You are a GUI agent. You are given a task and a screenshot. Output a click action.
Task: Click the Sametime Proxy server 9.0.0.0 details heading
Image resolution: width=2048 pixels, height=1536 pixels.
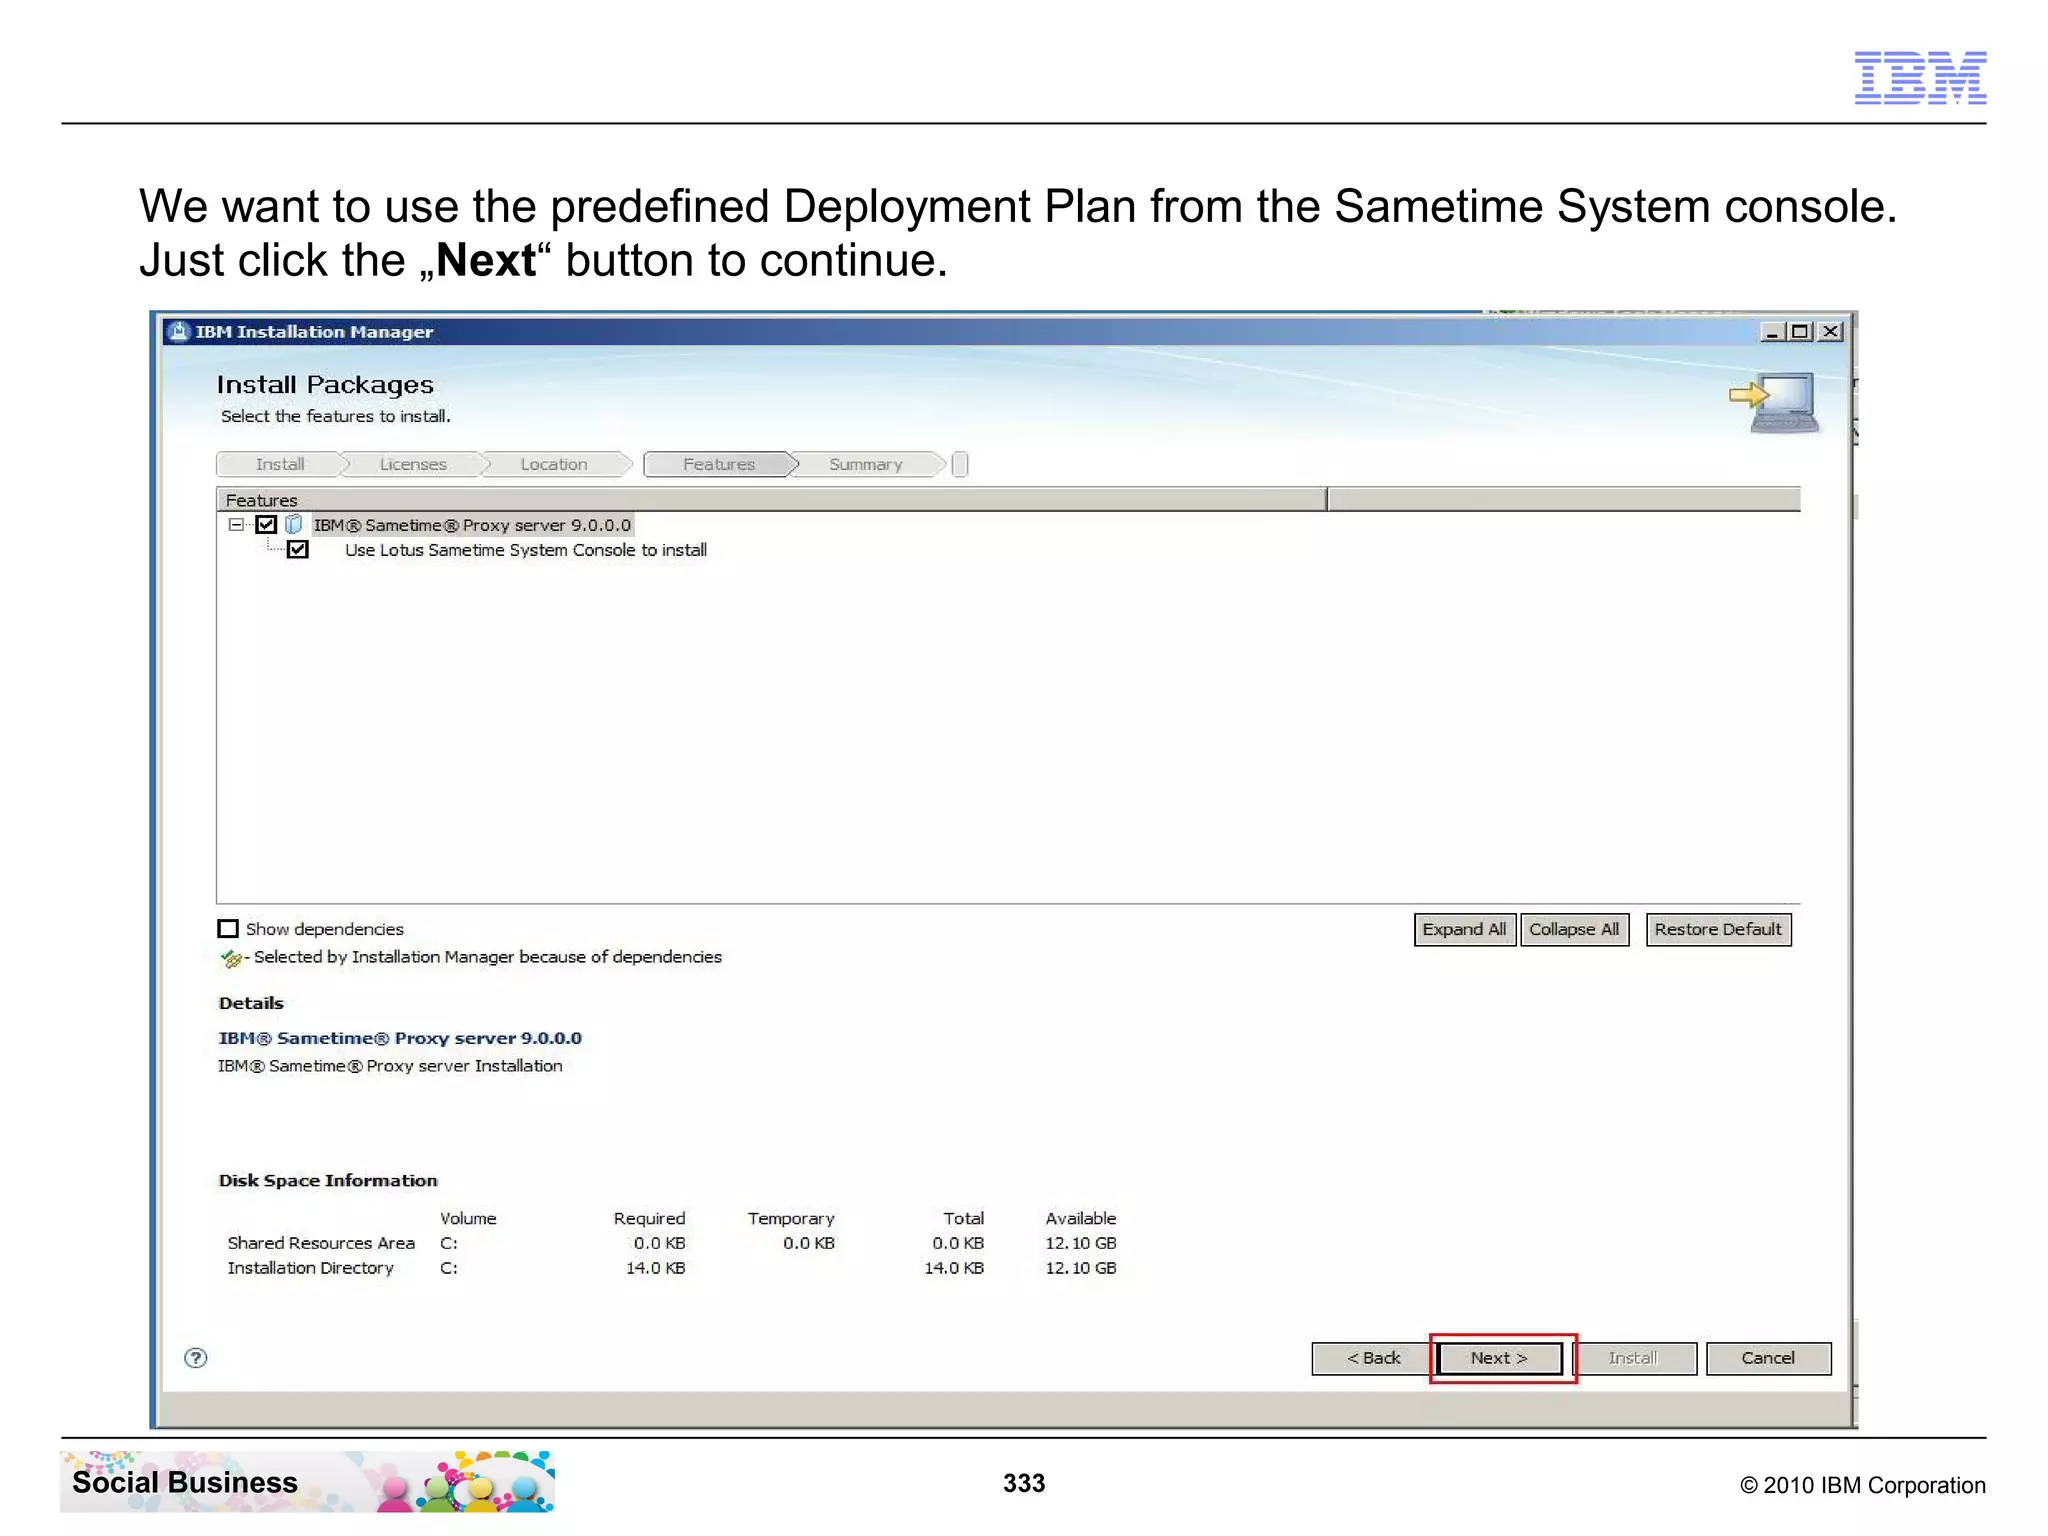coord(400,1038)
